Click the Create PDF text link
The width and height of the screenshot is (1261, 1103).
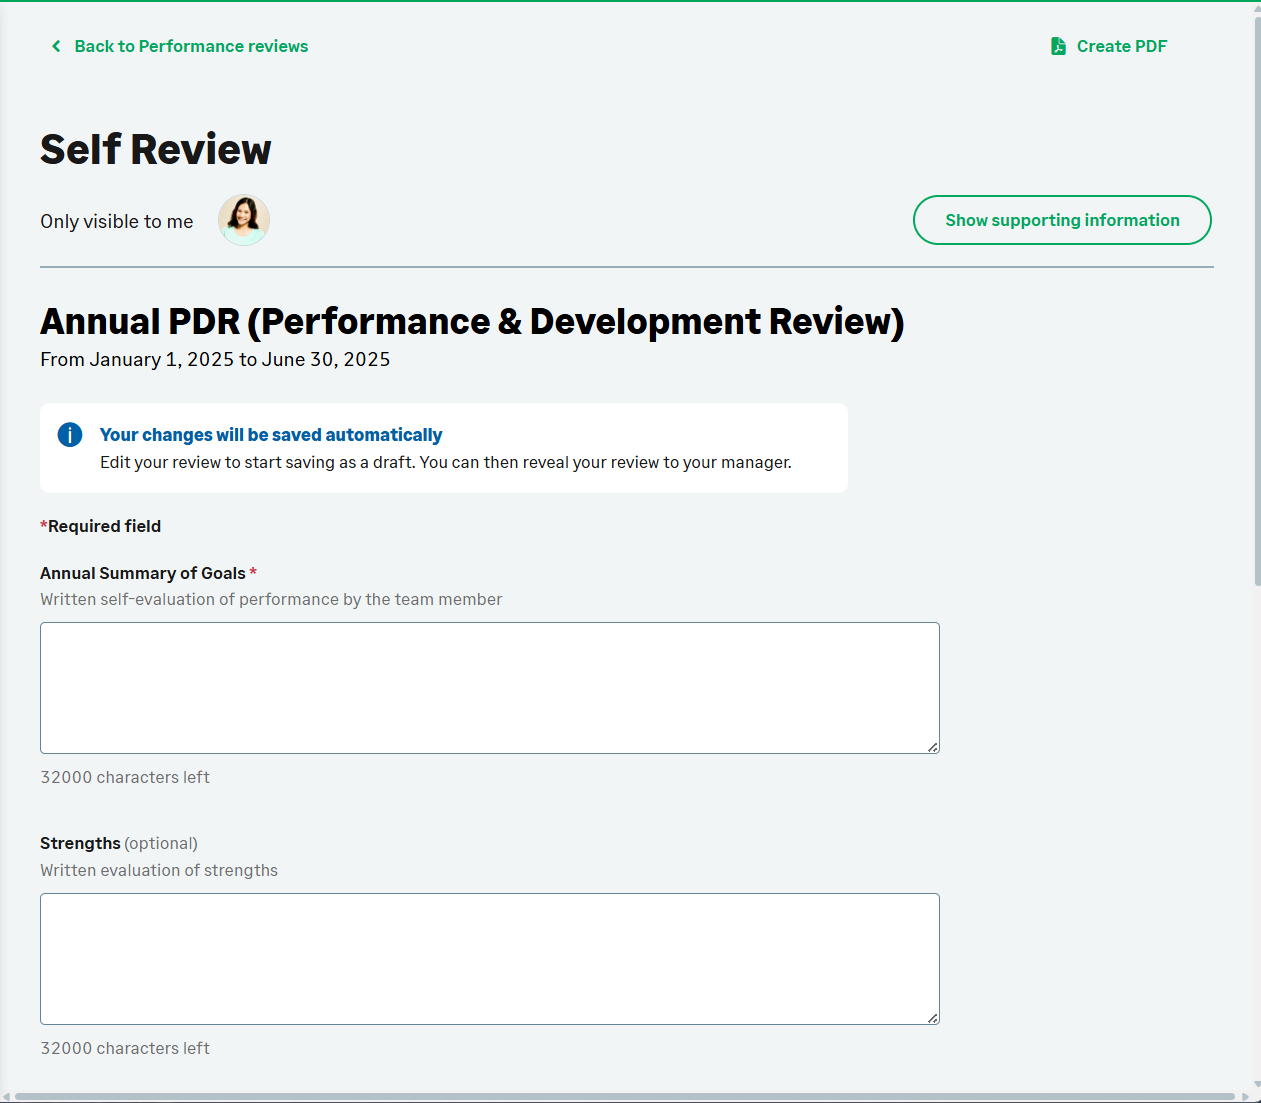click(x=1121, y=46)
